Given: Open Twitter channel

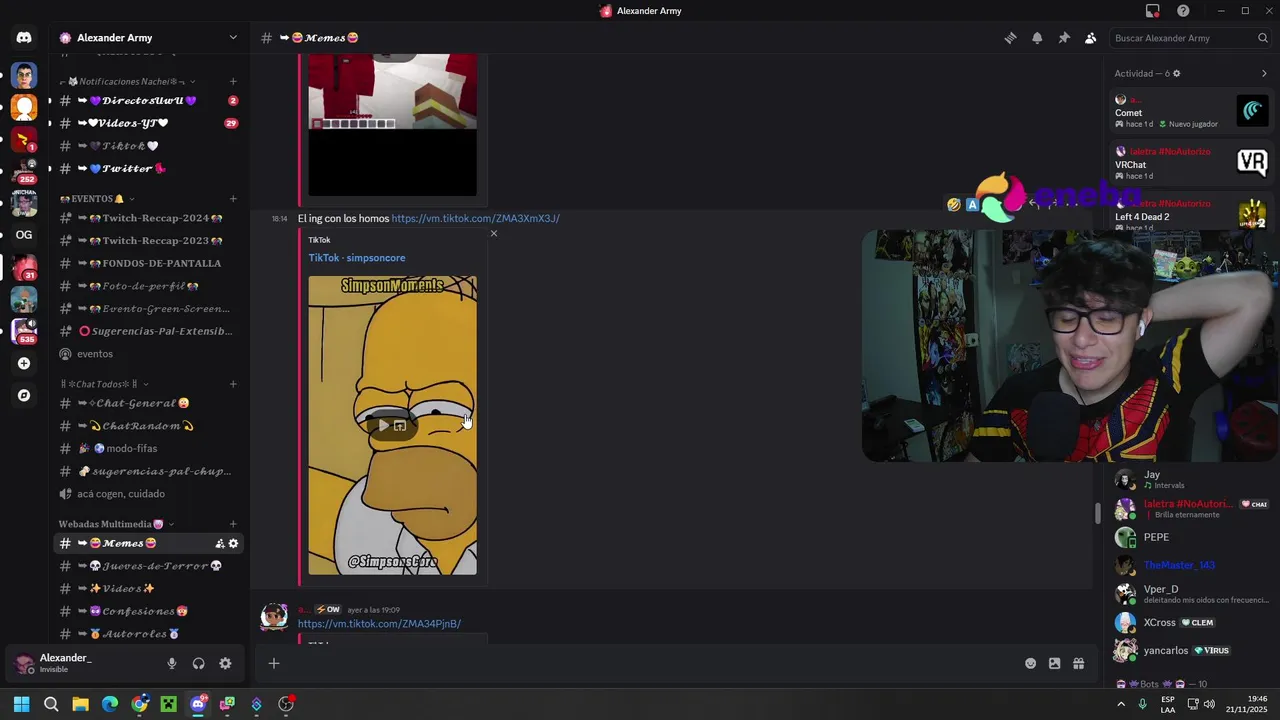Looking at the screenshot, I should [148, 168].
